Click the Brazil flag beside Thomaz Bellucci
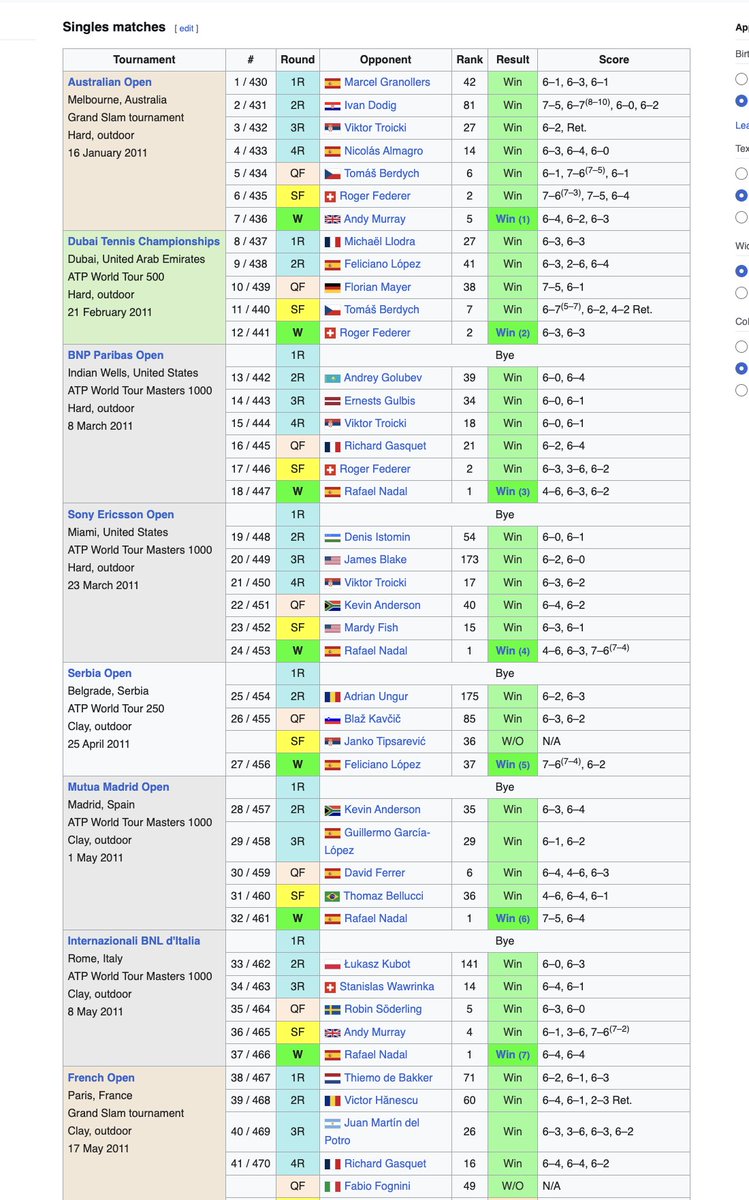 [332, 896]
